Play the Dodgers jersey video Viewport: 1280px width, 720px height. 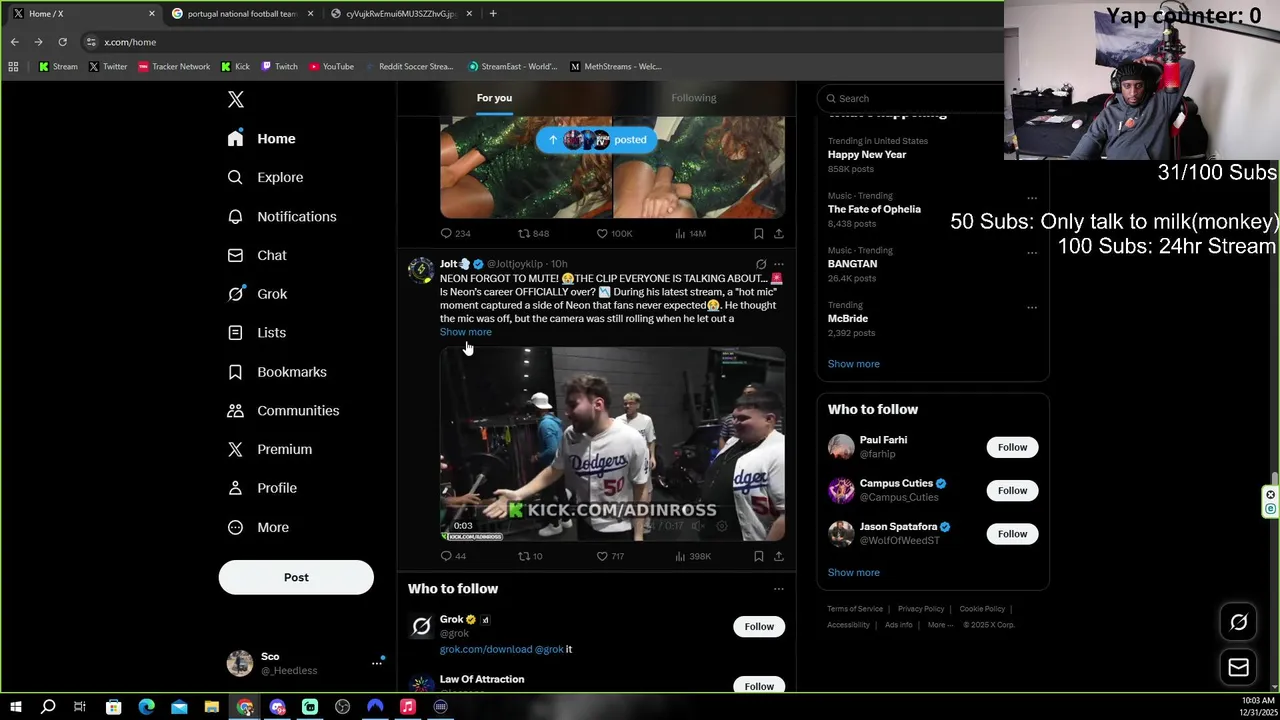[x=612, y=444]
